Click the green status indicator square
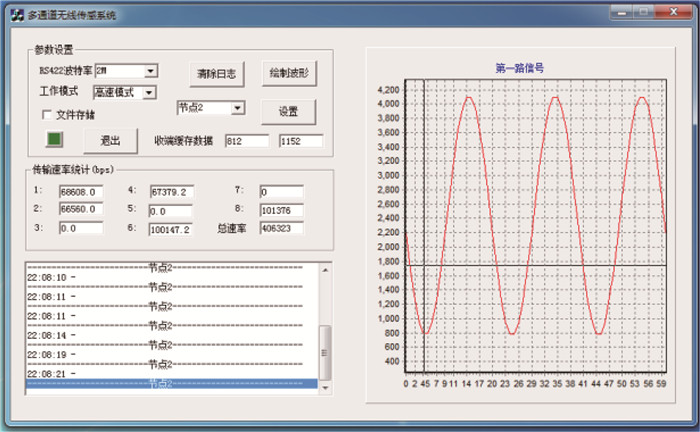The height and width of the screenshot is (432, 700). 55,138
